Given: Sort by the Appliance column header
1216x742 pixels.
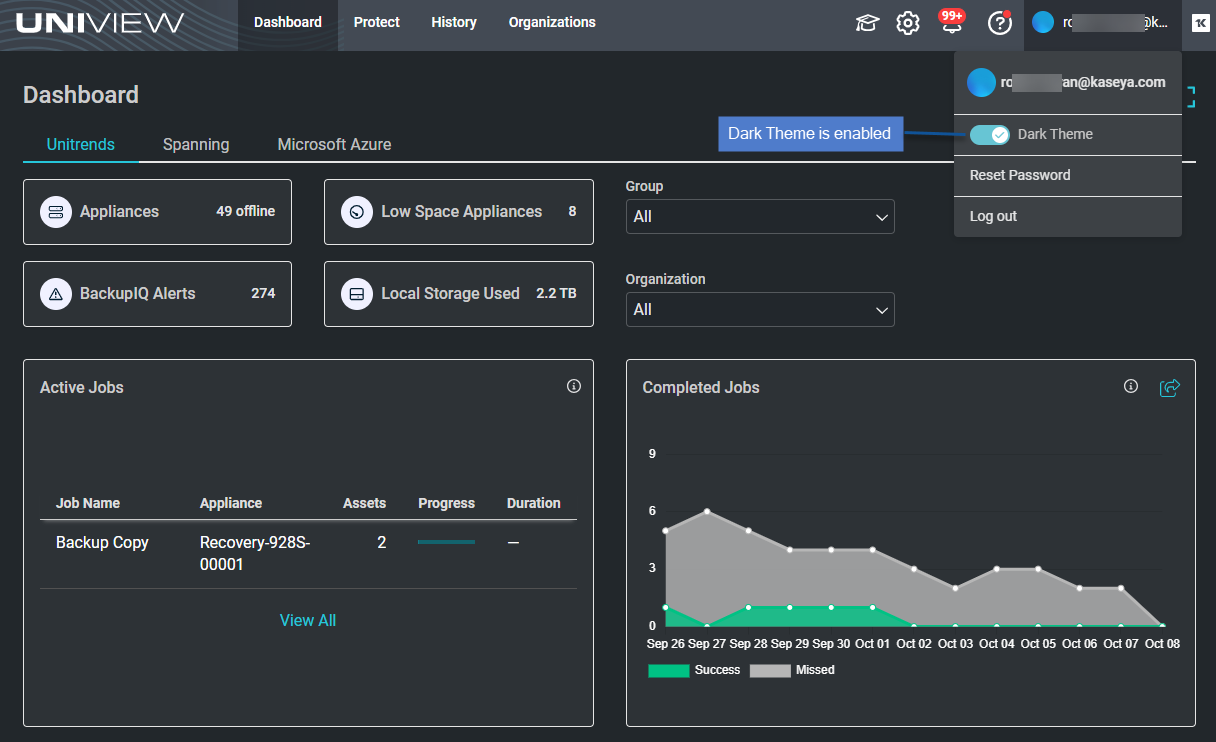Looking at the screenshot, I should tap(231, 504).
